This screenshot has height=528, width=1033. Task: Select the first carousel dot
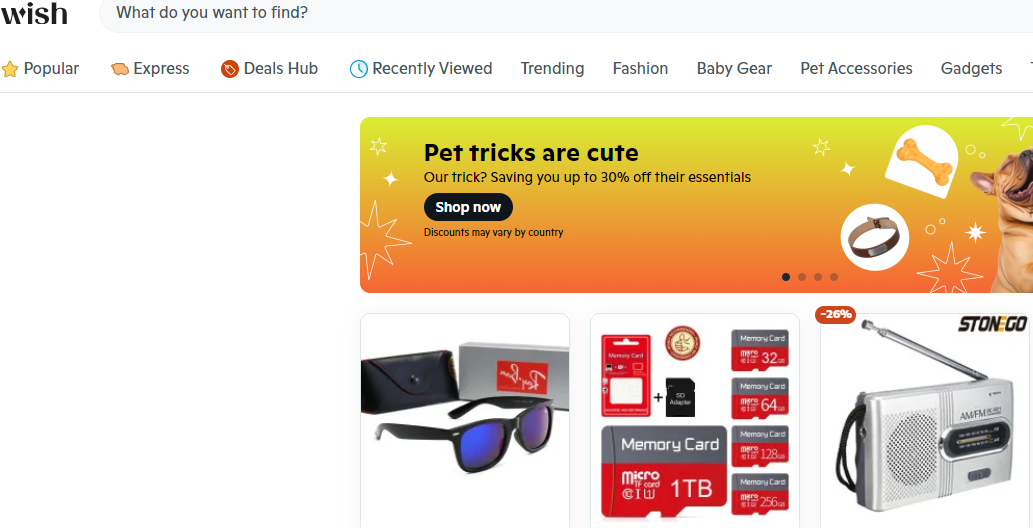click(x=786, y=277)
